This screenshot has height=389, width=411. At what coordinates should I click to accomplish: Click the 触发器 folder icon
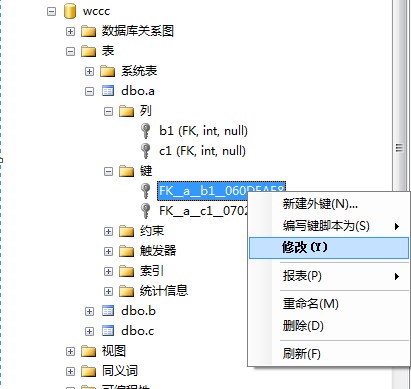click(126, 251)
